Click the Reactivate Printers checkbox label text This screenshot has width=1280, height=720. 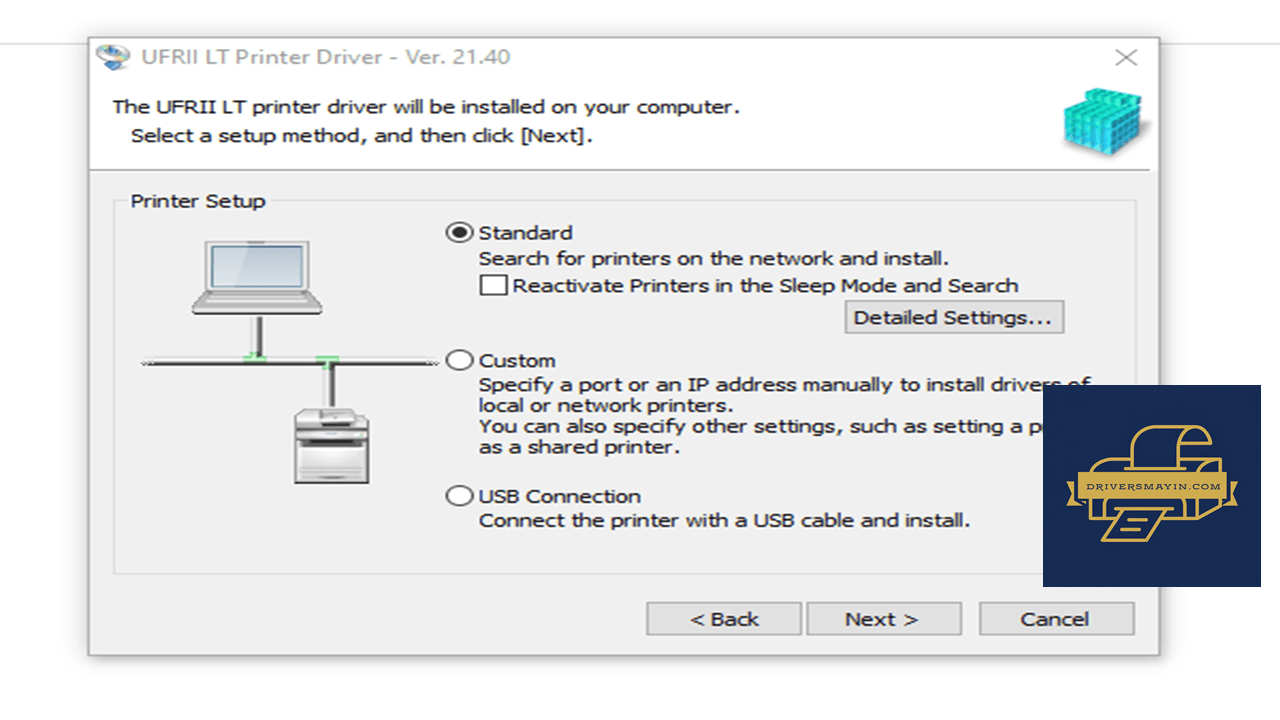tap(766, 286)
